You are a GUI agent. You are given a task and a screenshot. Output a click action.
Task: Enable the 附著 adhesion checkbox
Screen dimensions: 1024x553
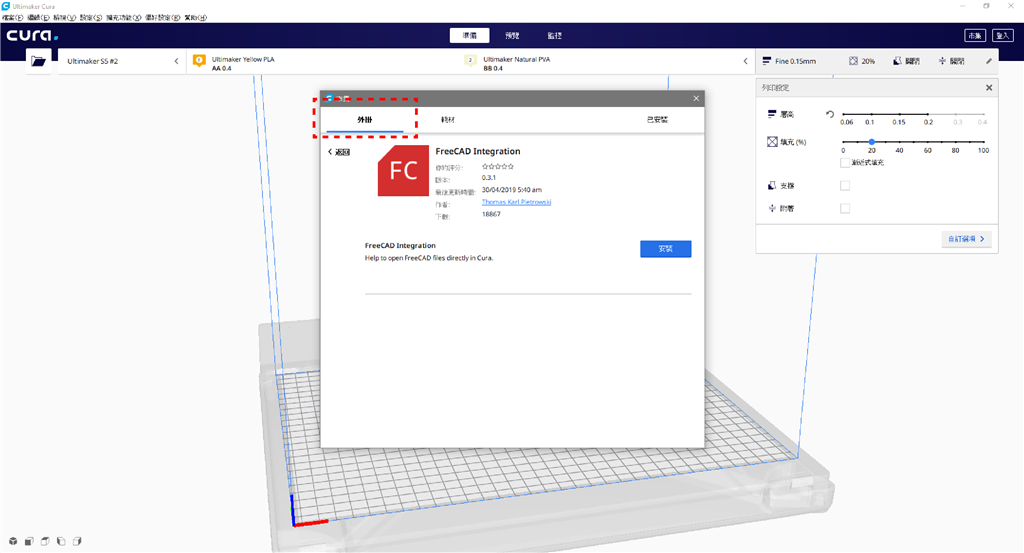(845, 208)
